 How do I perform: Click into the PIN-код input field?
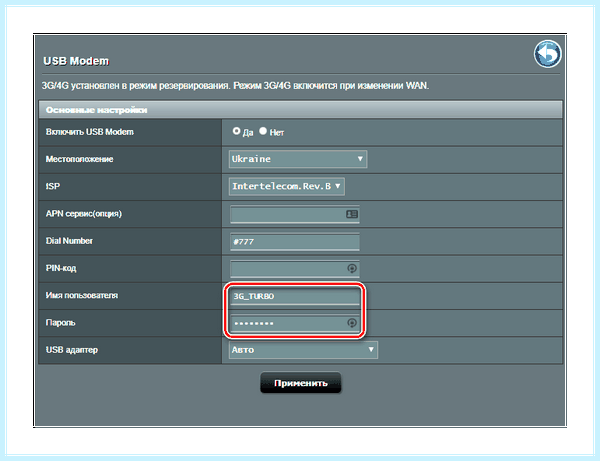(x=295, y=269)
